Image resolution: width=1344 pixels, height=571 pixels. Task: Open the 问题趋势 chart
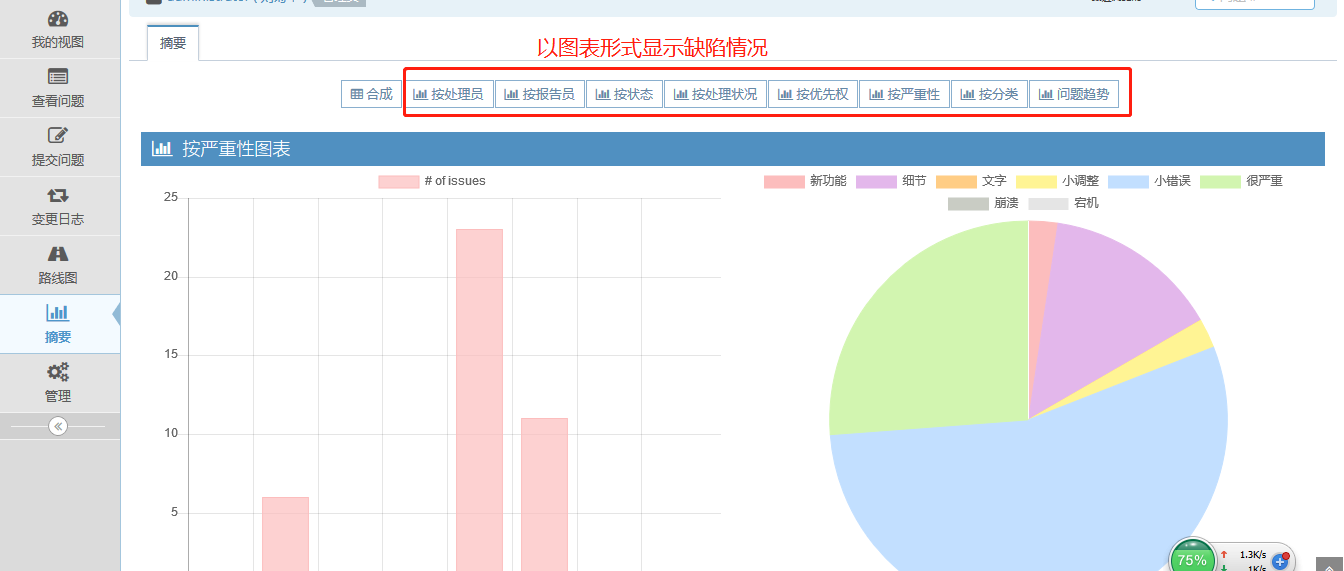tap(1074, 94)
